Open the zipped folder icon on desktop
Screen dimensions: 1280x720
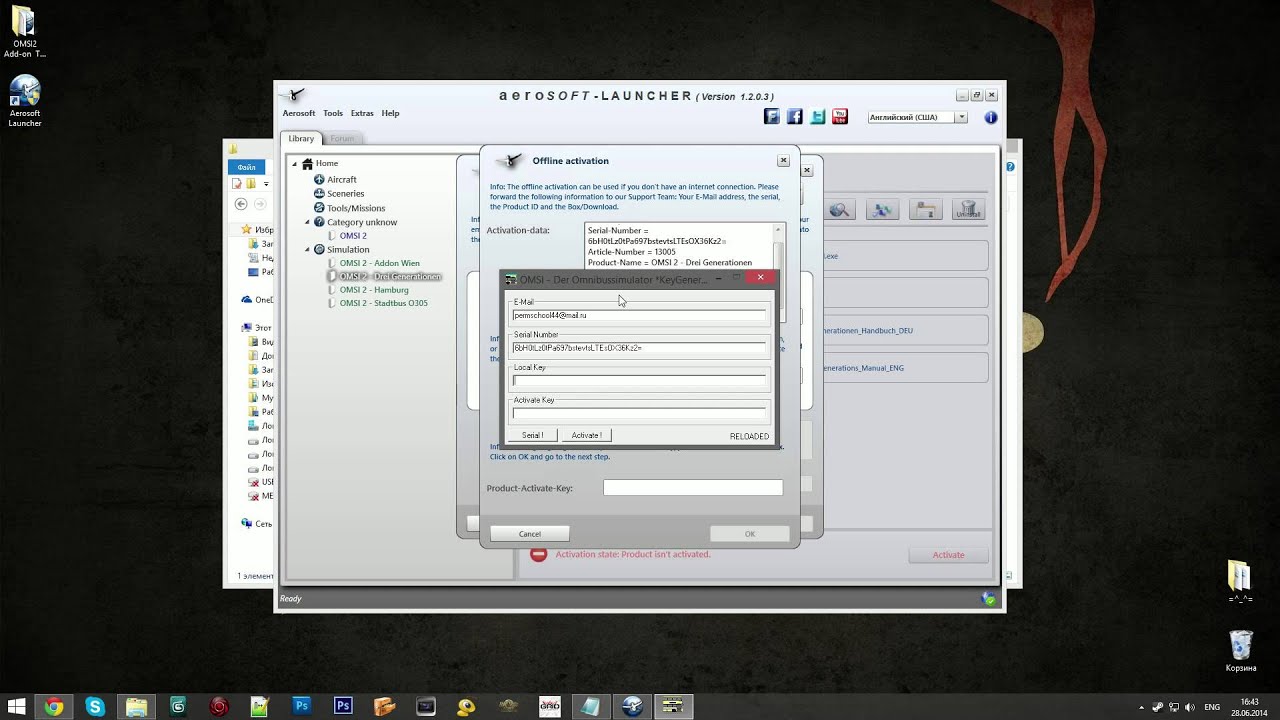(1240, 581)
